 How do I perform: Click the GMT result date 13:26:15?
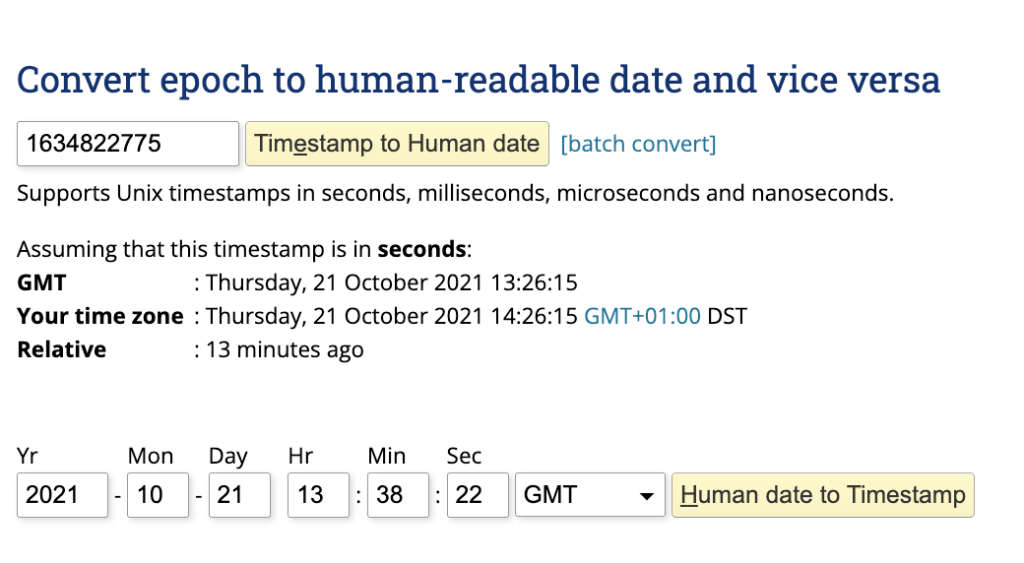392,283
